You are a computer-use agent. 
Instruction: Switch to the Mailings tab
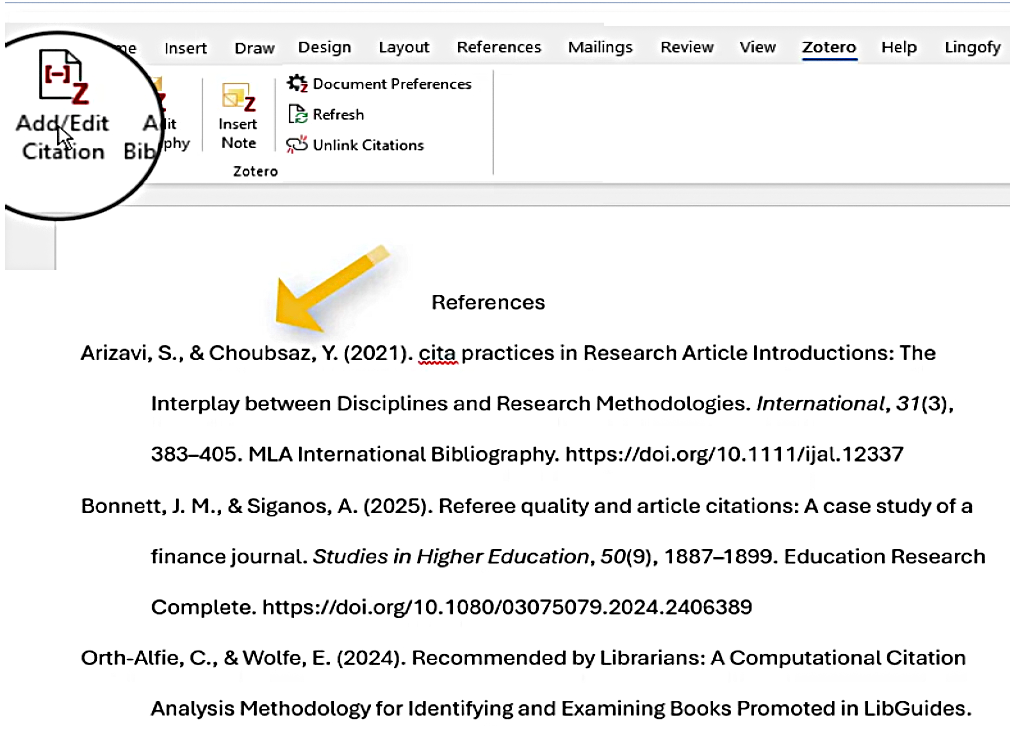pos(600,47)
